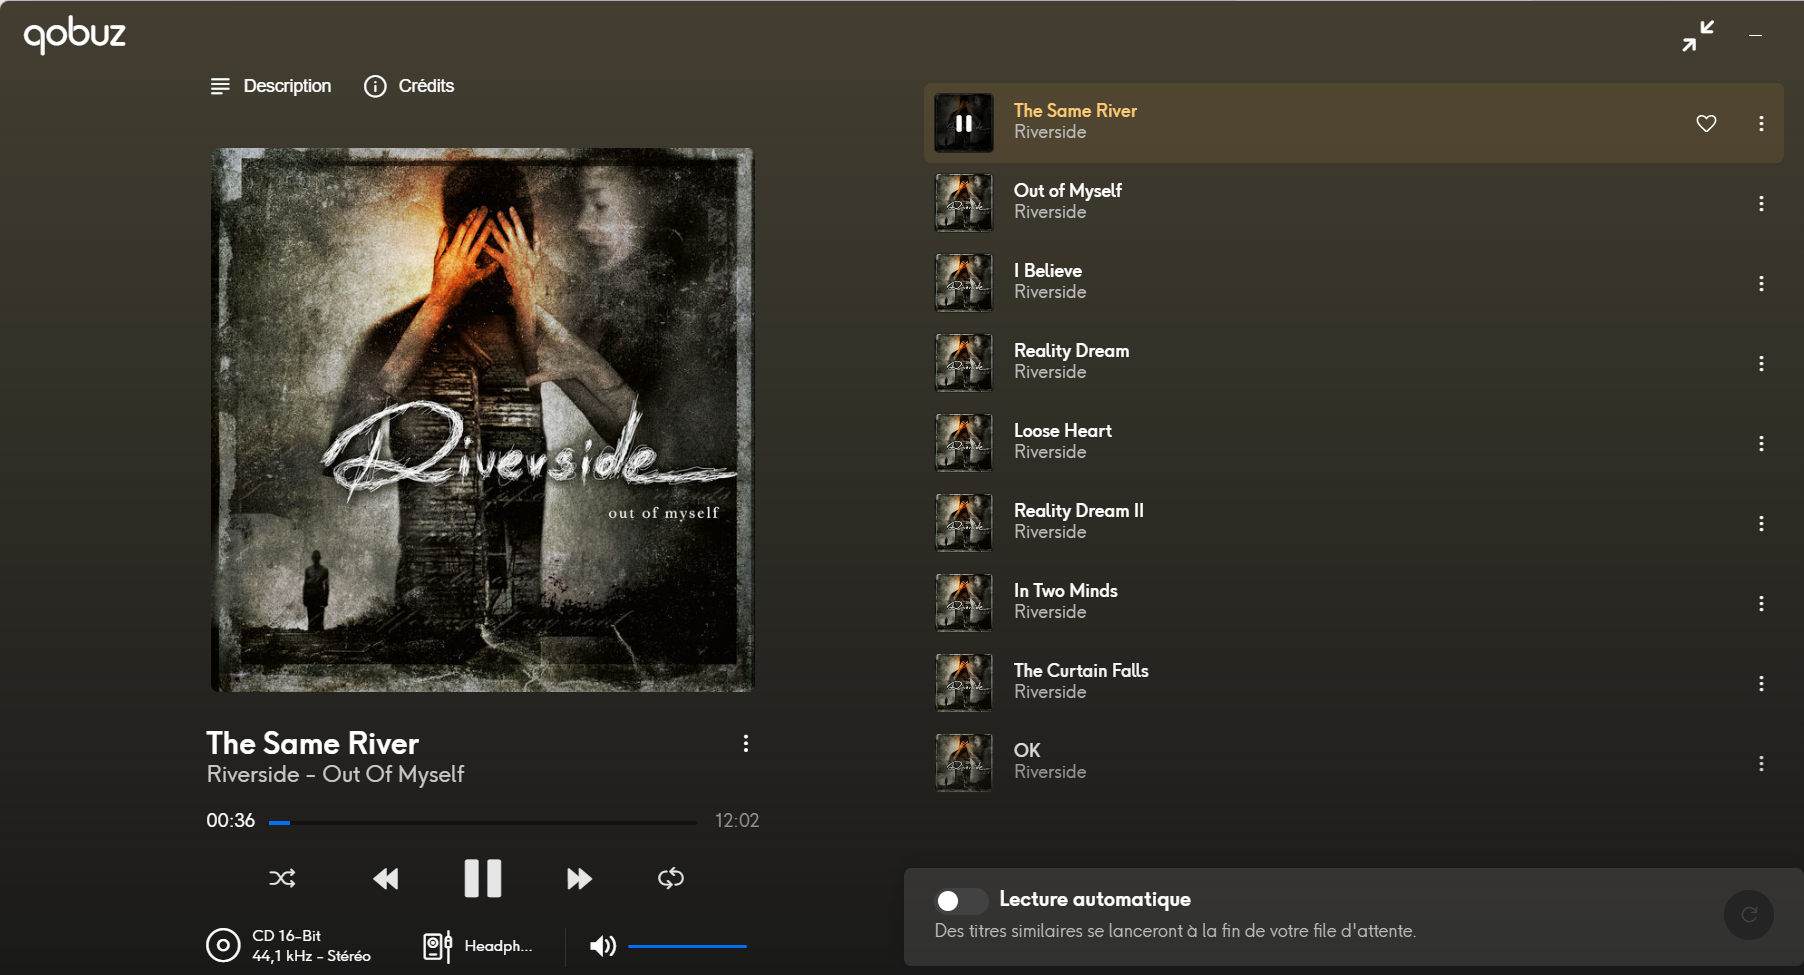Open the CD 16-Bit audio quality settings
The width and height of the screenshot is (1804, 975).
pyautogui.click(x=289, y=945)
